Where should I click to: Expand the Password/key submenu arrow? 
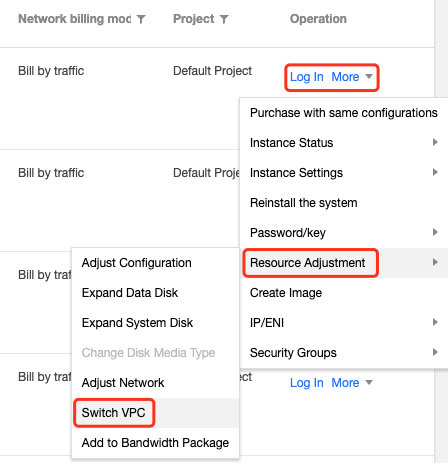(x=435, y=232)
